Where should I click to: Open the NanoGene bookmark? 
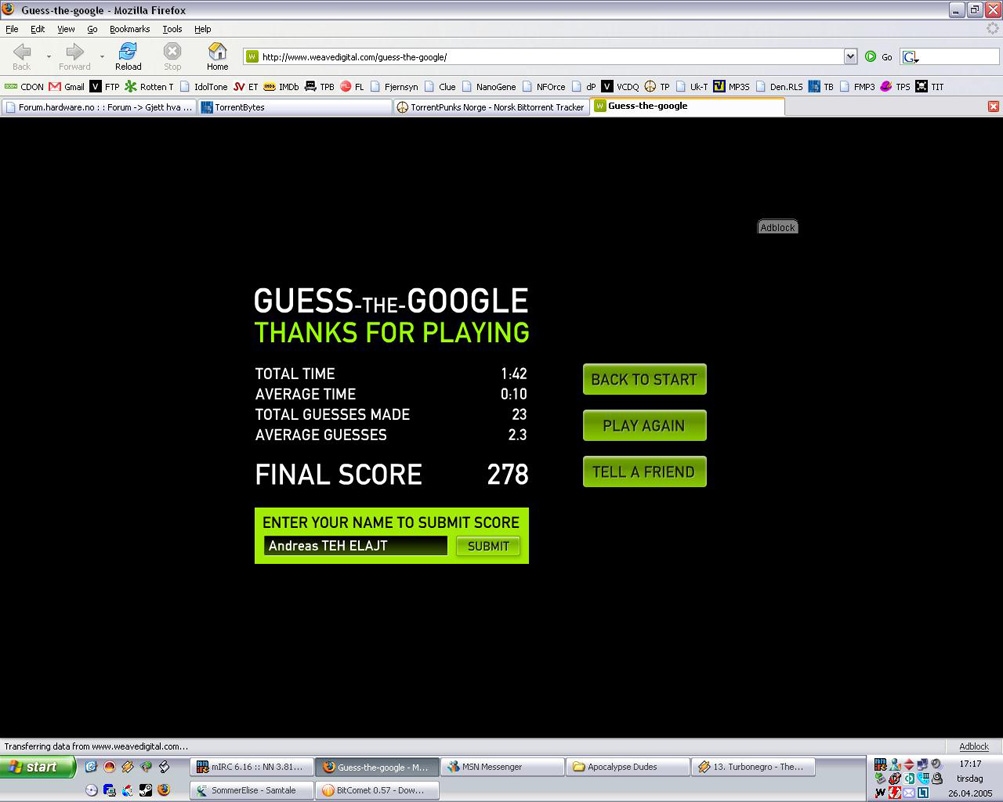pos(489,86)
